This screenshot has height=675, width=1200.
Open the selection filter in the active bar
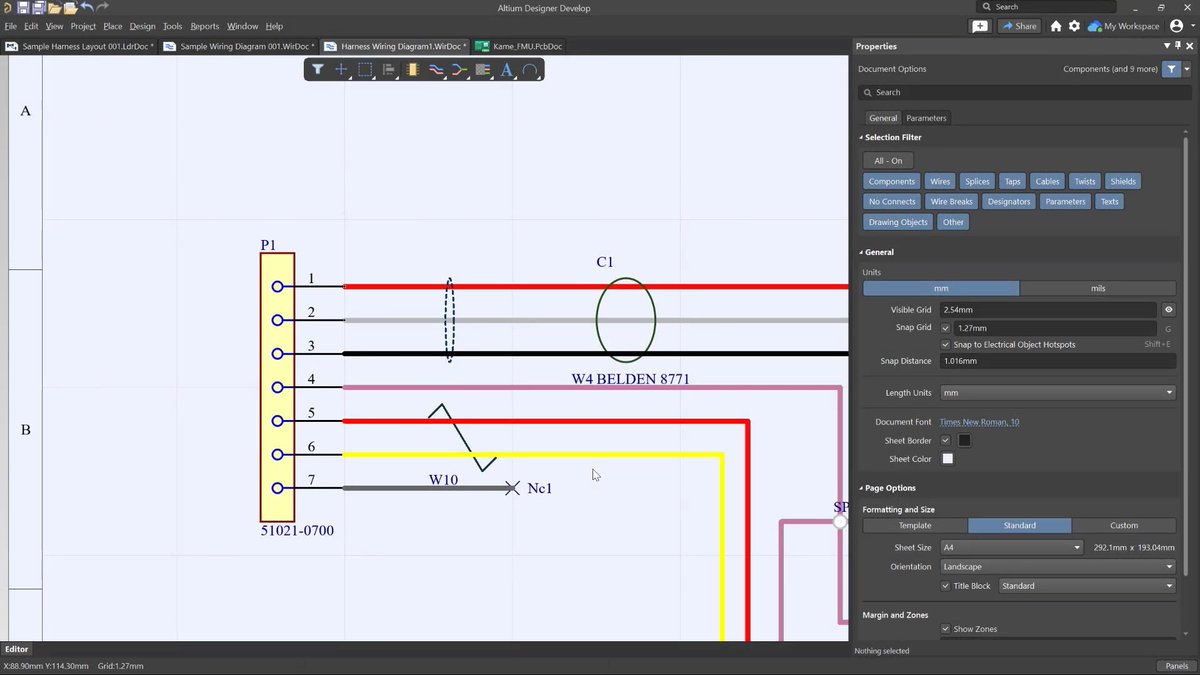point(317,70)
